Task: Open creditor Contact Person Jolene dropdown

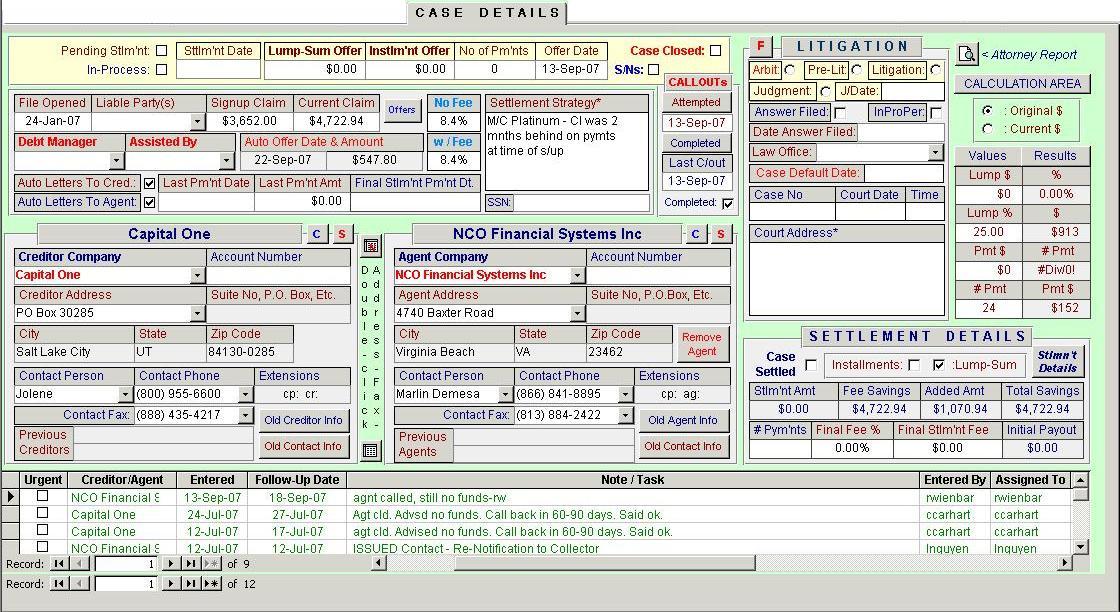Action: [125, 394]
